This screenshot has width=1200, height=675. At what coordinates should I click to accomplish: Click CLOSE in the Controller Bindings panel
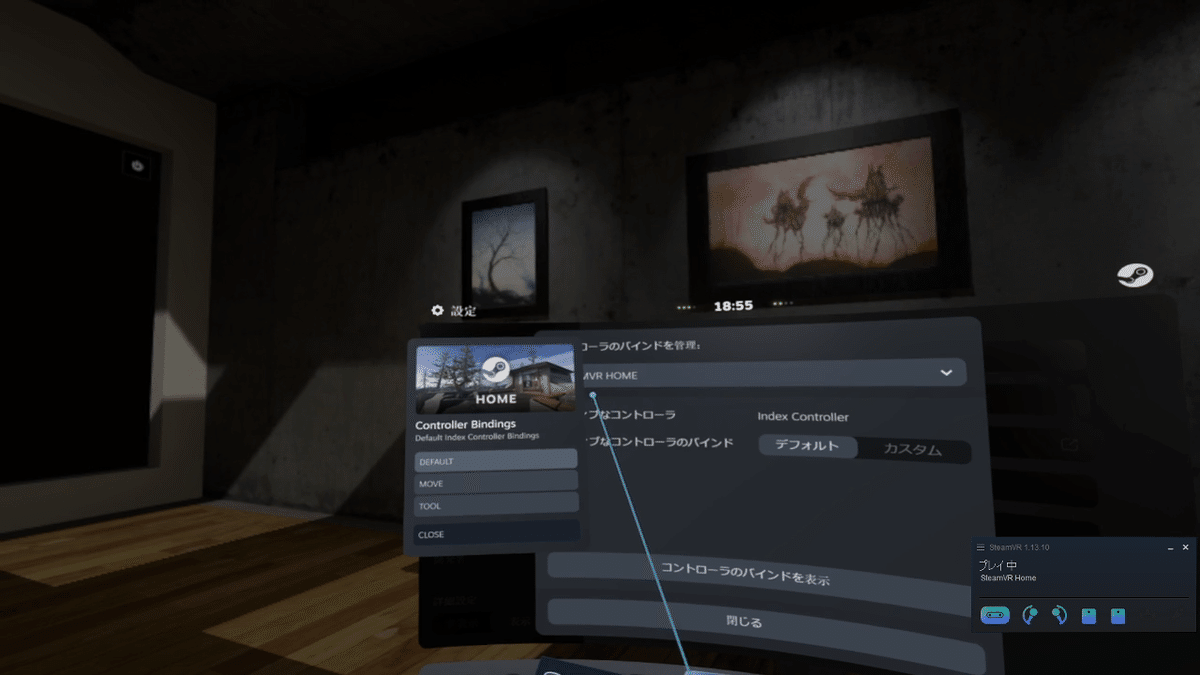(497, 532)
